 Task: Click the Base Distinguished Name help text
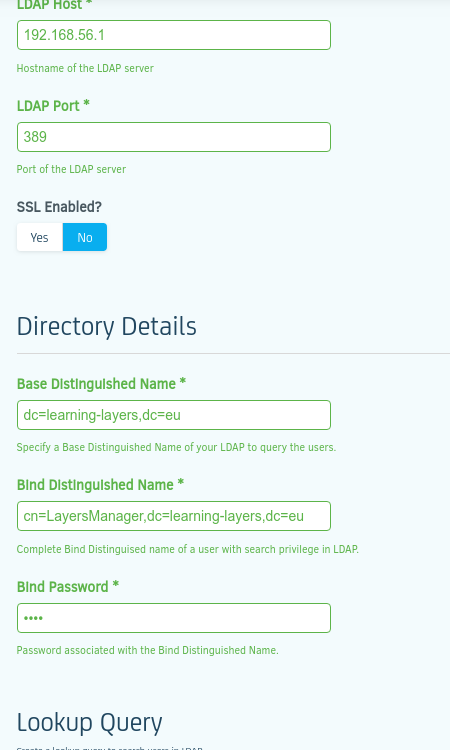pyautogui.click(x=176, y=447)
